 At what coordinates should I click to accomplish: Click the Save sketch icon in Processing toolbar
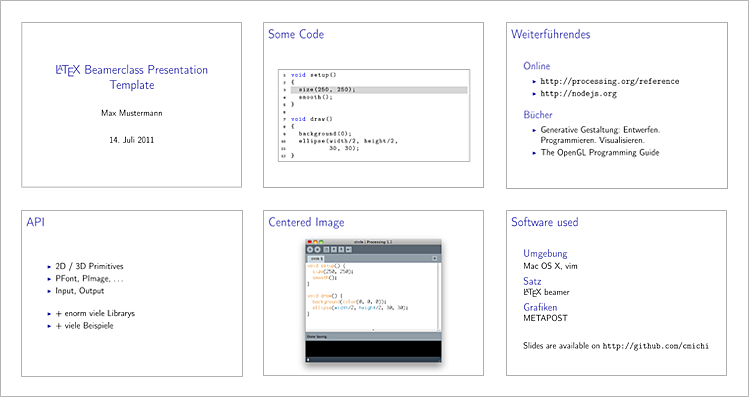[x=341, y=249]
